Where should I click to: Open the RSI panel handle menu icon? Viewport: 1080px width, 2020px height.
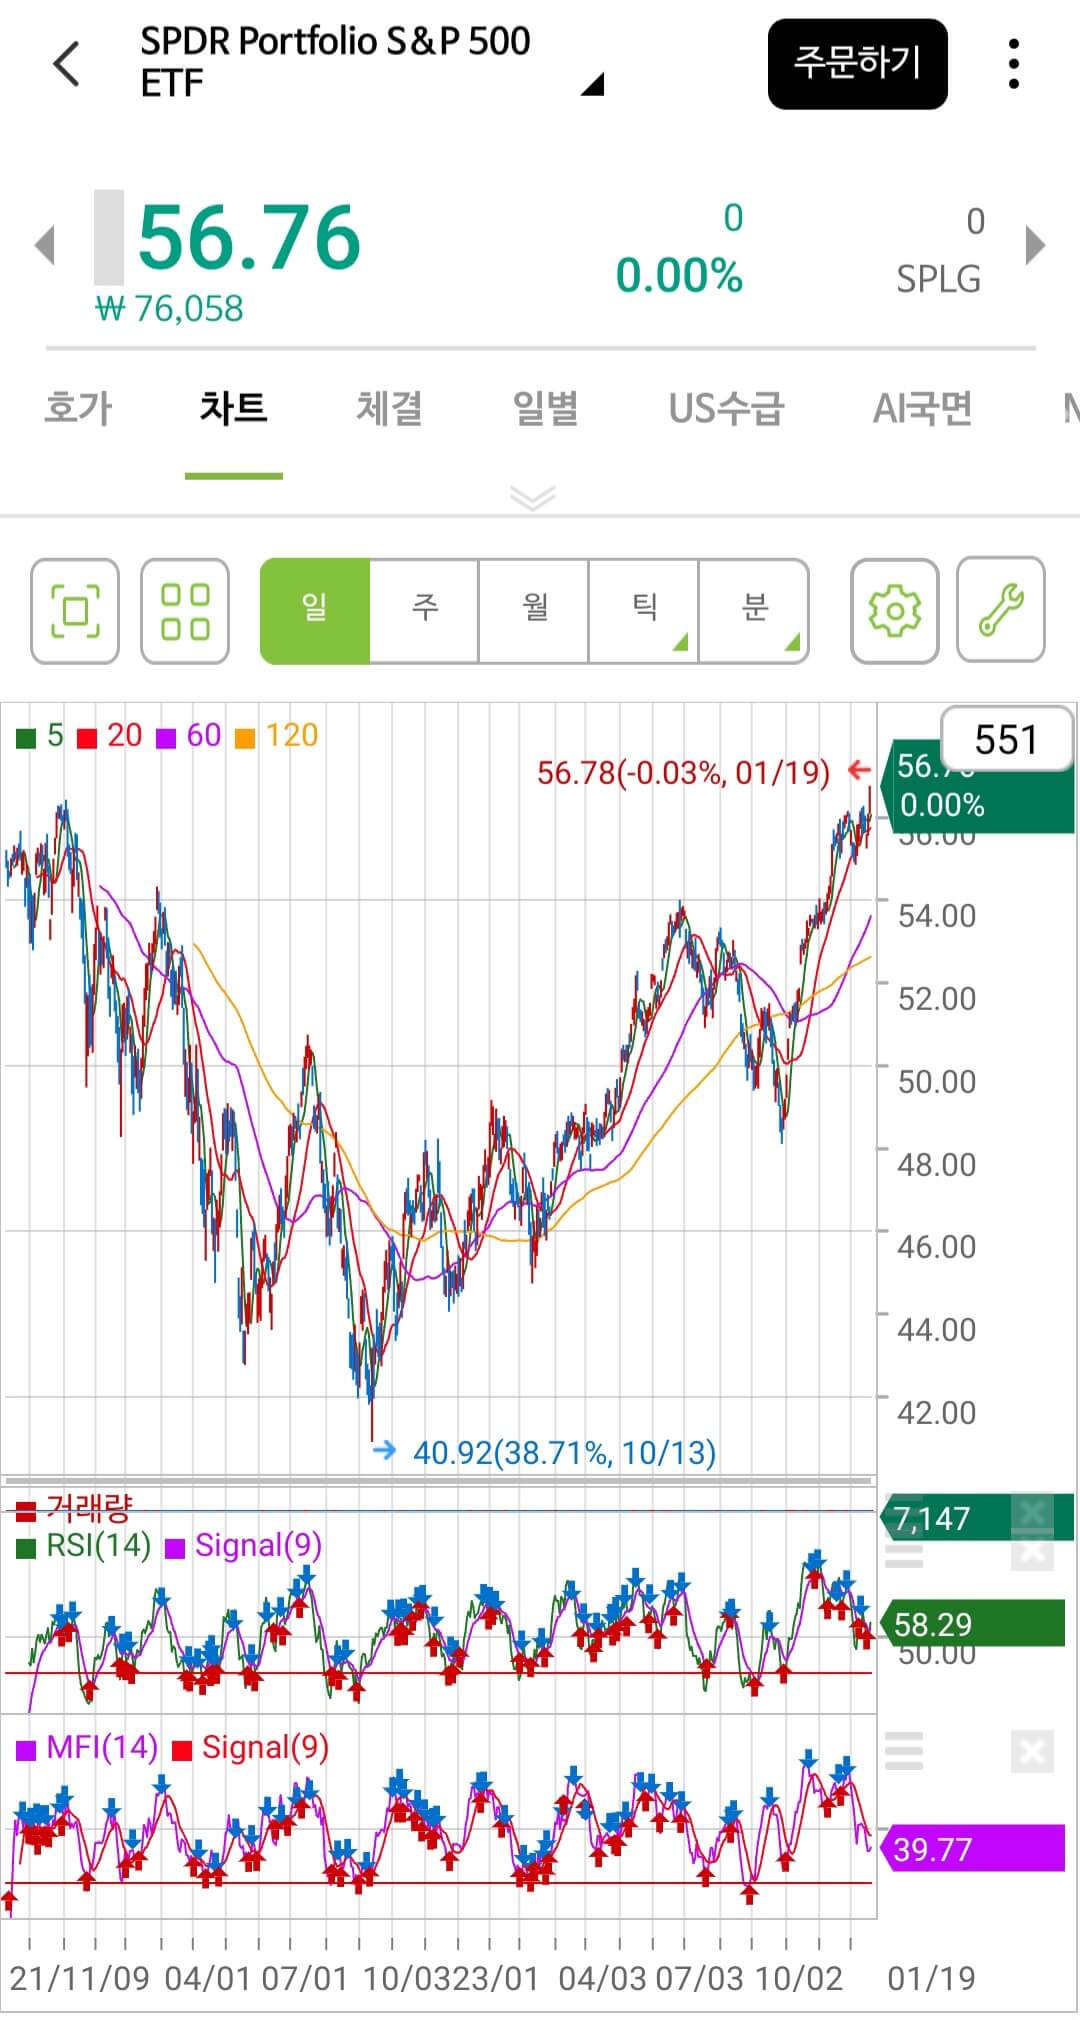pyautogui.click(x=905, y=1555)
